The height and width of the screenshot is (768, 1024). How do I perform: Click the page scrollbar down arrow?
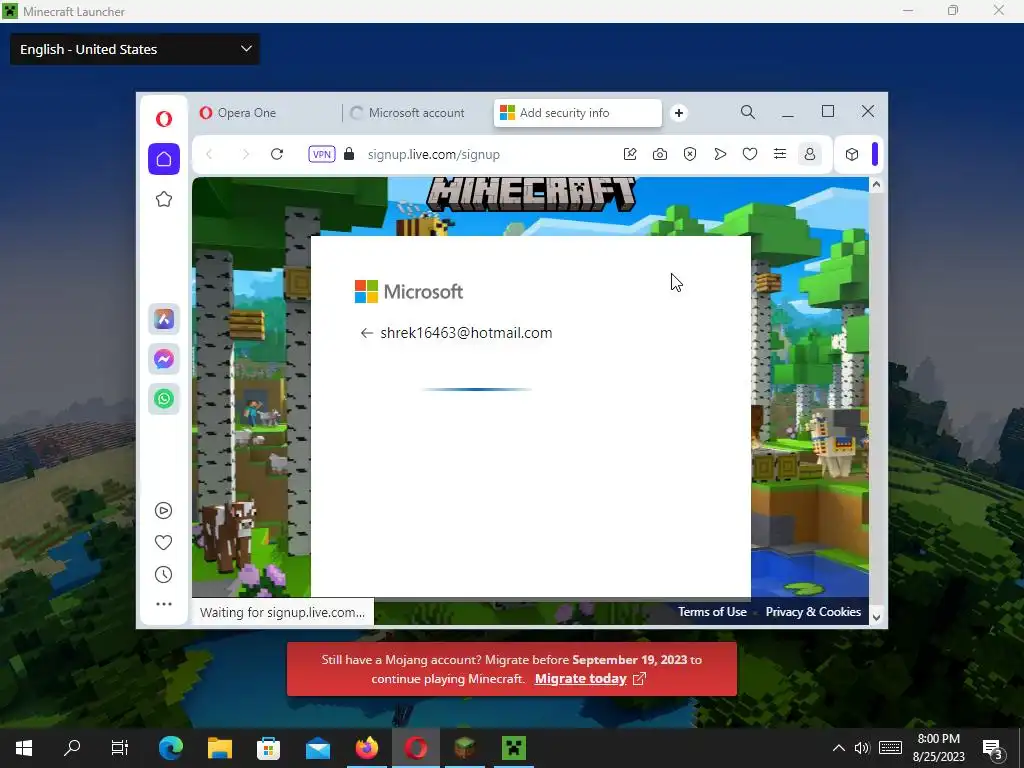click(x=876, y=617)
